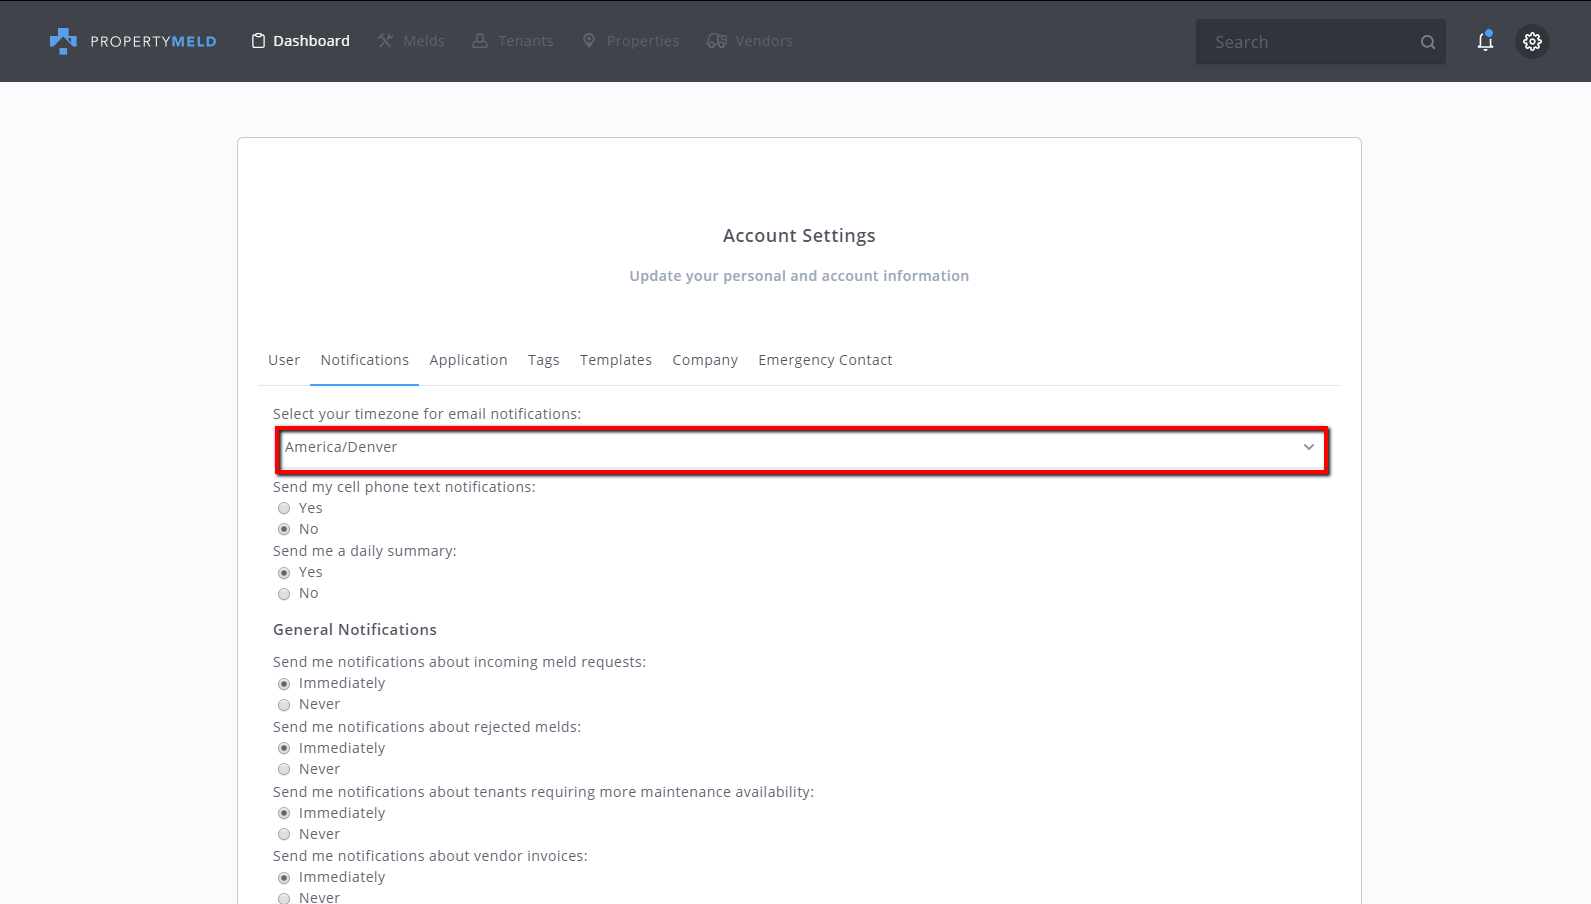Open the notifications bell
1591x904 pixels.
(x=1485, y=41)
